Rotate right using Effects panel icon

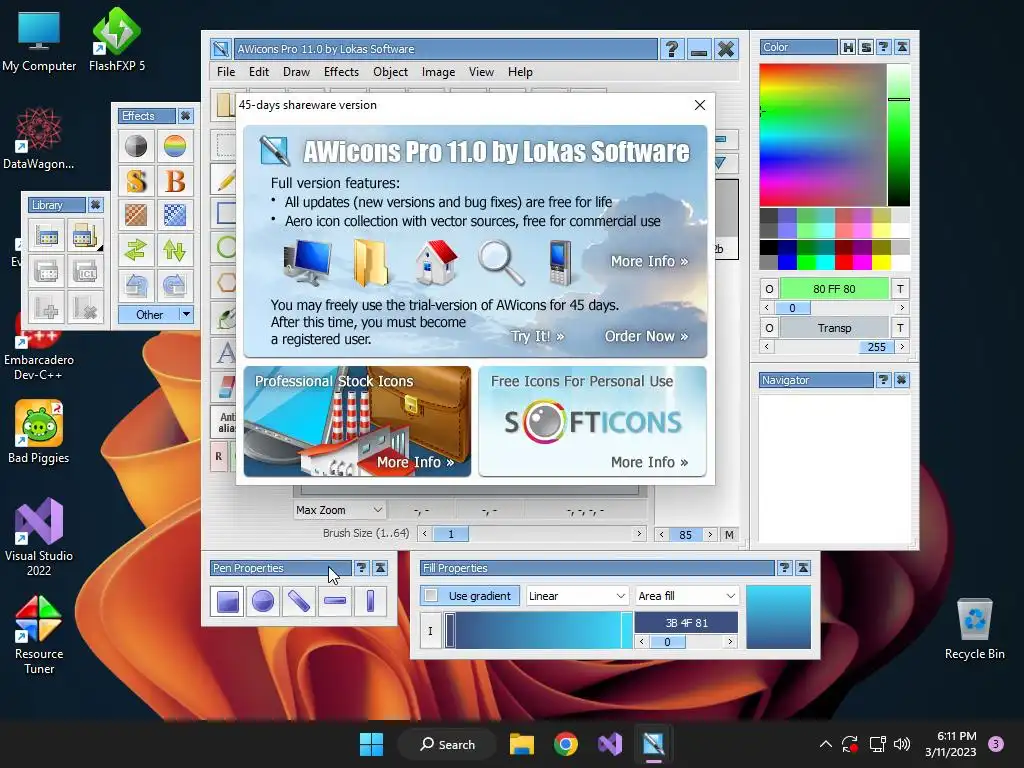(x=174, y=285)
